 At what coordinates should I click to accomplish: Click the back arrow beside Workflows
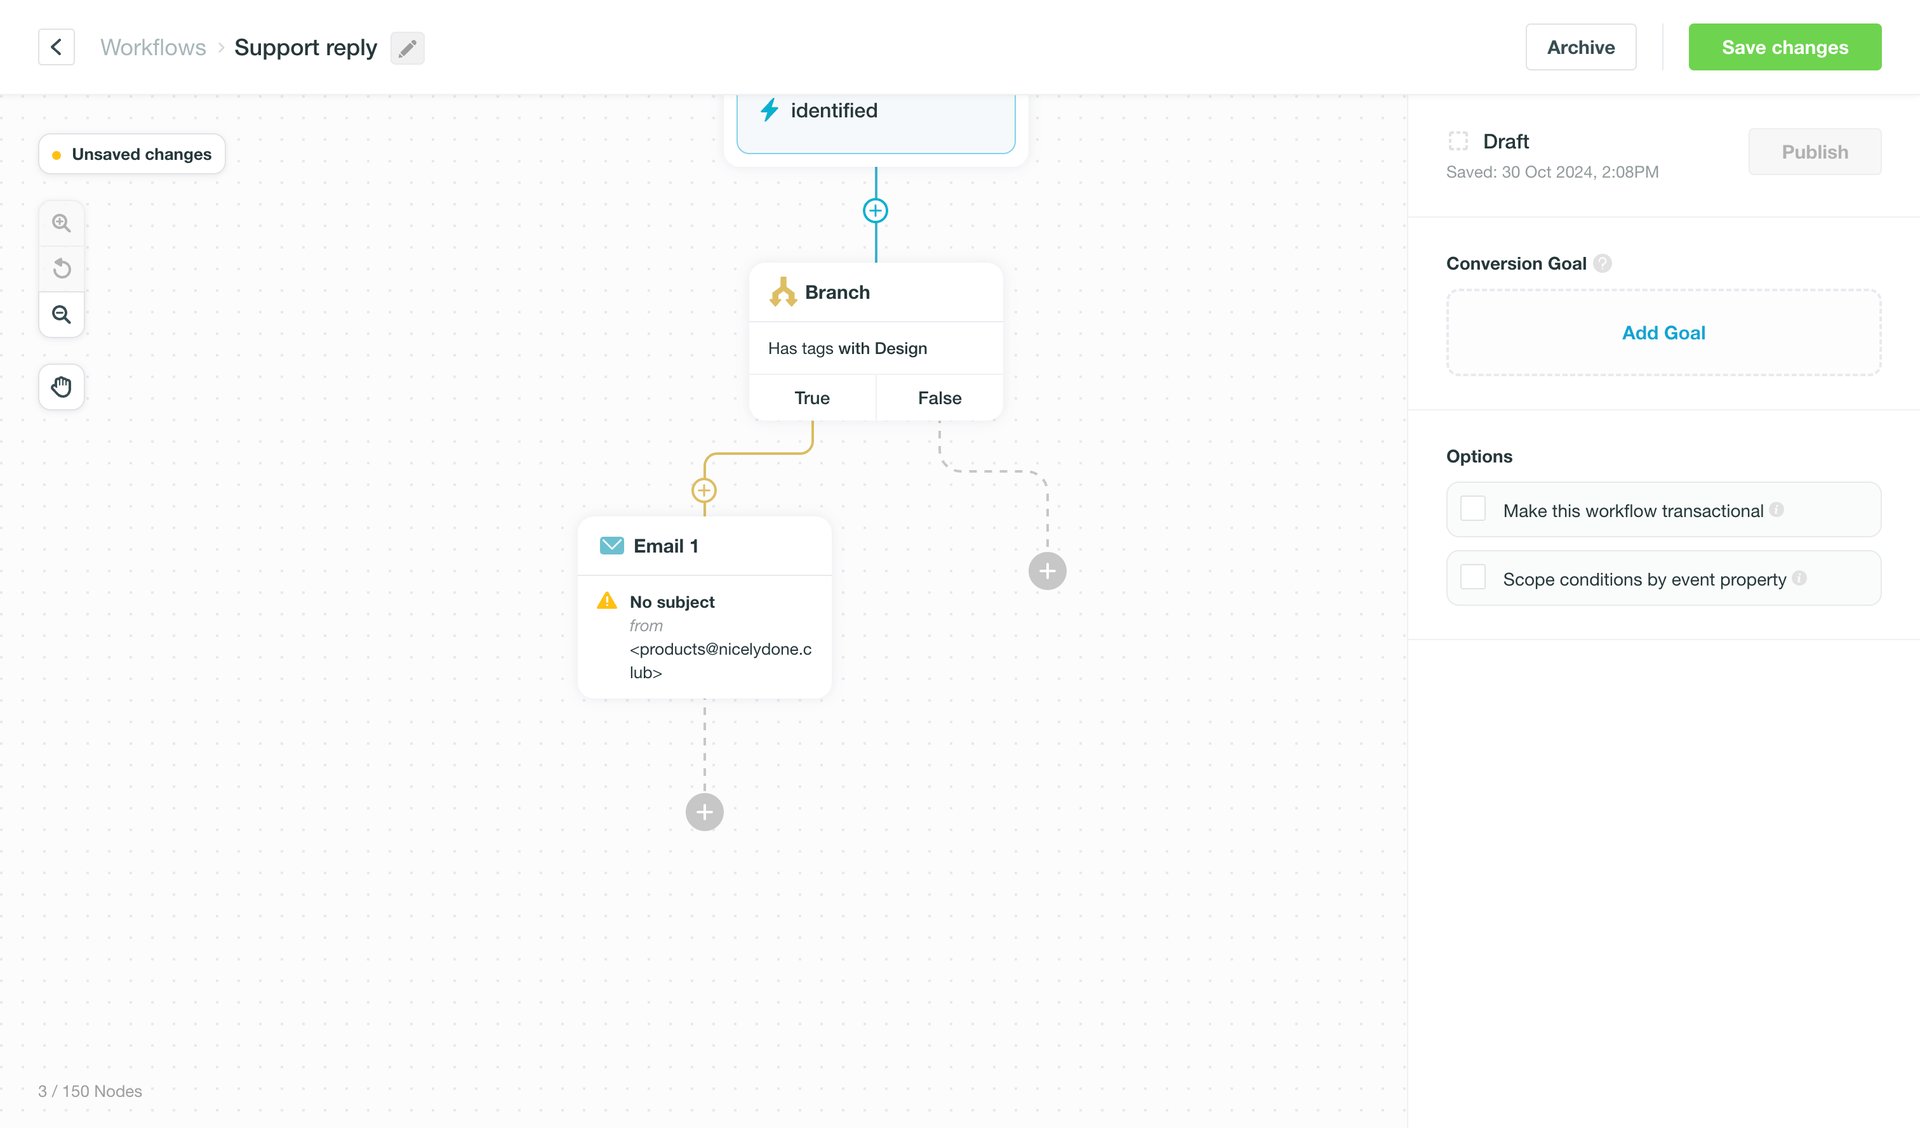[56, 47]
